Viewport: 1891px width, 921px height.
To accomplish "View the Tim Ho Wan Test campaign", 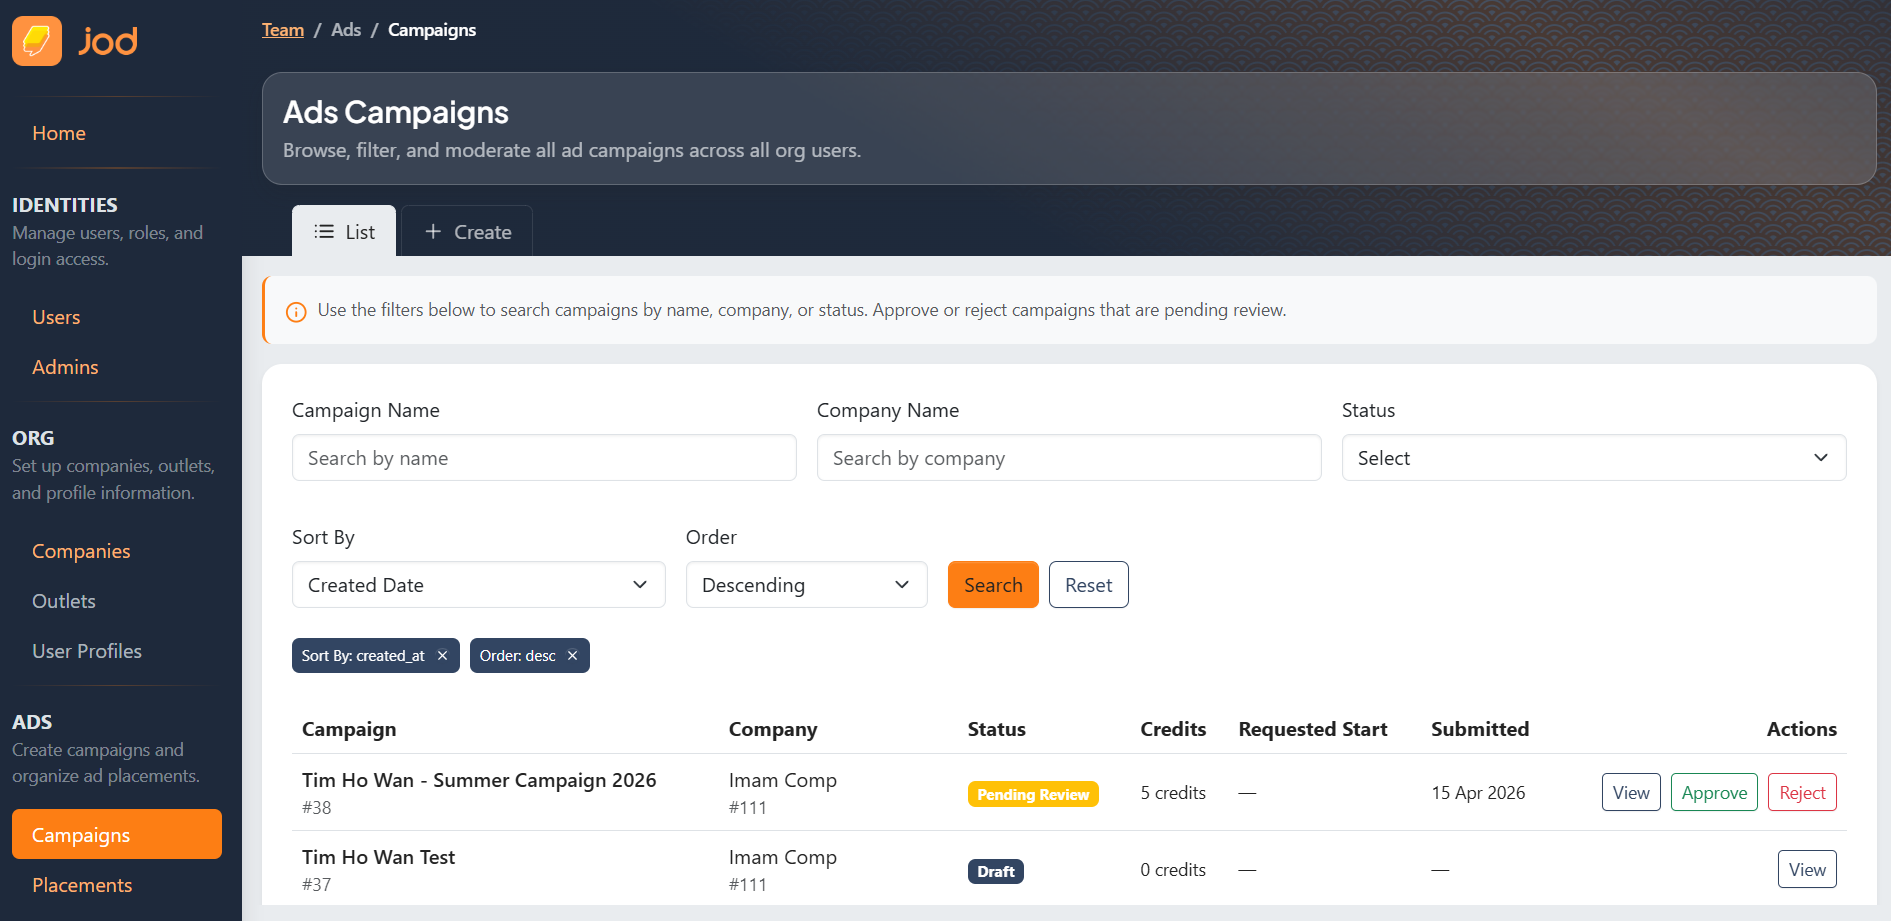I will click(x=1807, y=870).
